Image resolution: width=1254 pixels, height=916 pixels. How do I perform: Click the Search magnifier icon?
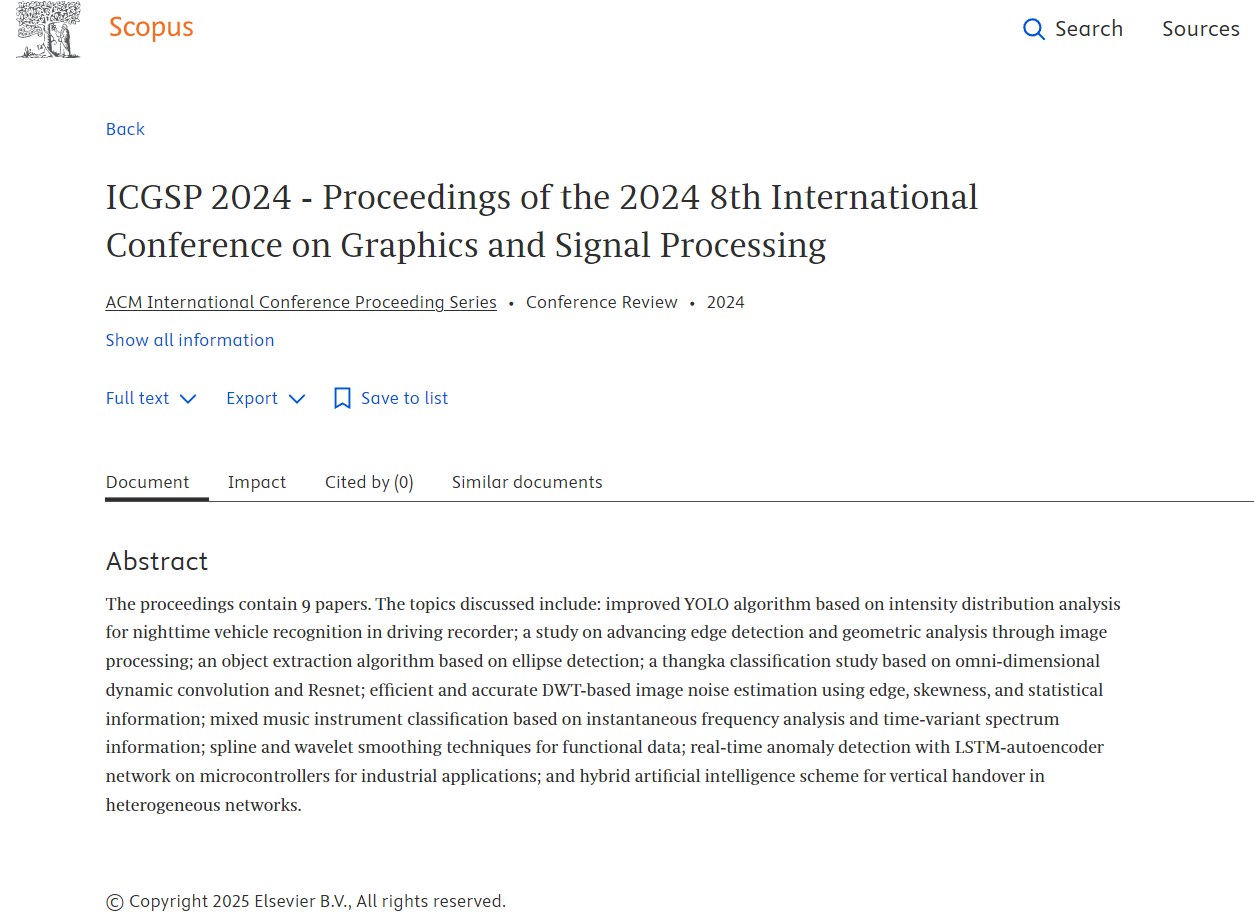[1034, 29]
